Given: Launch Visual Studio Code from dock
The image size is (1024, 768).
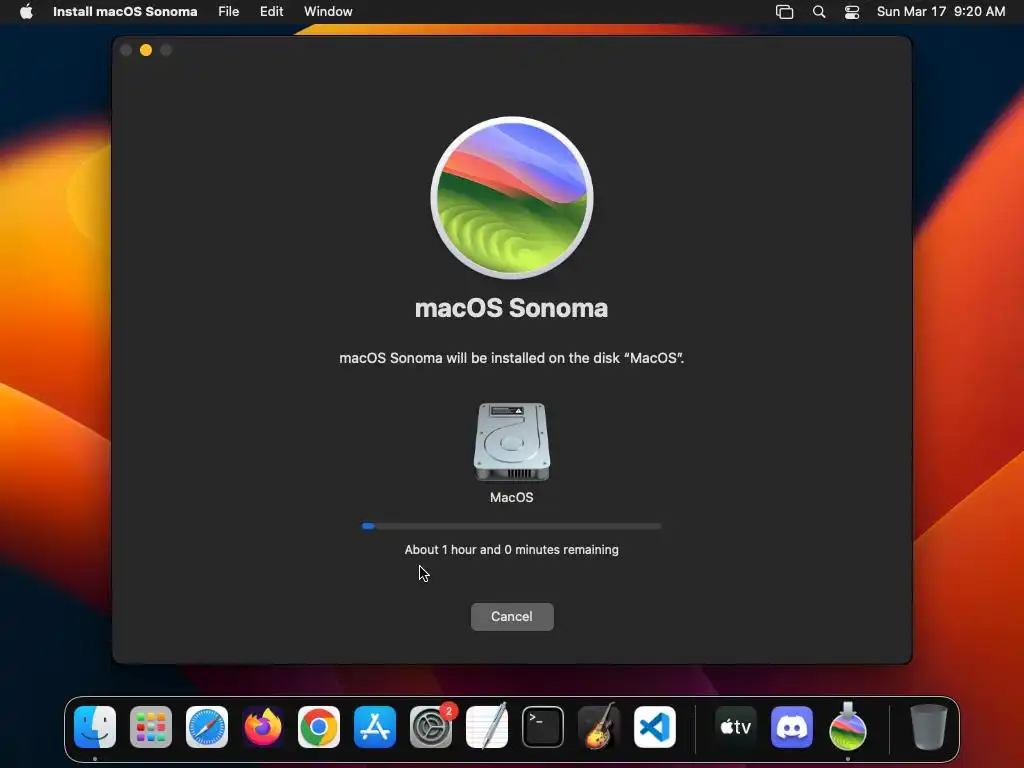Looking at the screenshot, I should click(x=655, y=727).
